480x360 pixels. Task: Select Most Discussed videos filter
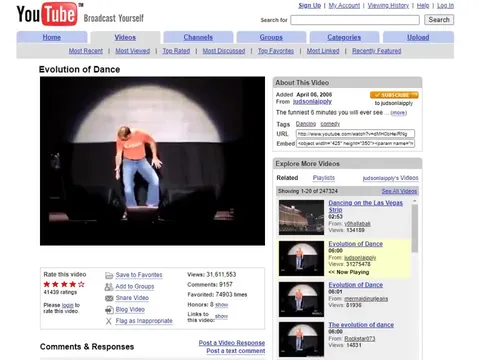pos(224,51)
